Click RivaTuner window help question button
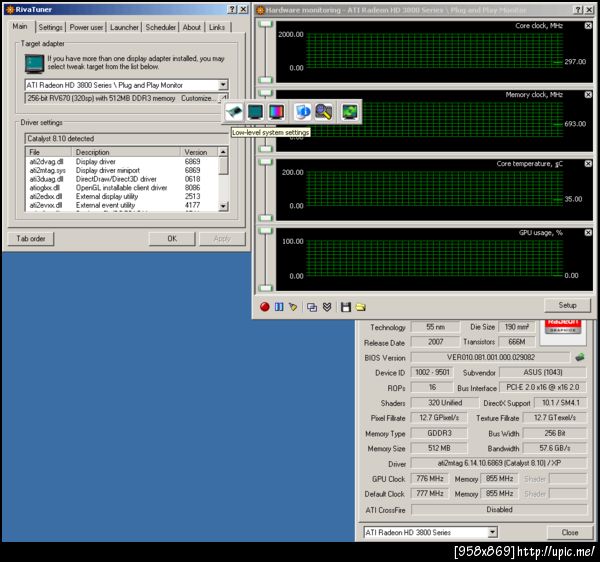The width and height of the screenshot is (600, 562). (x=232, y=9)
